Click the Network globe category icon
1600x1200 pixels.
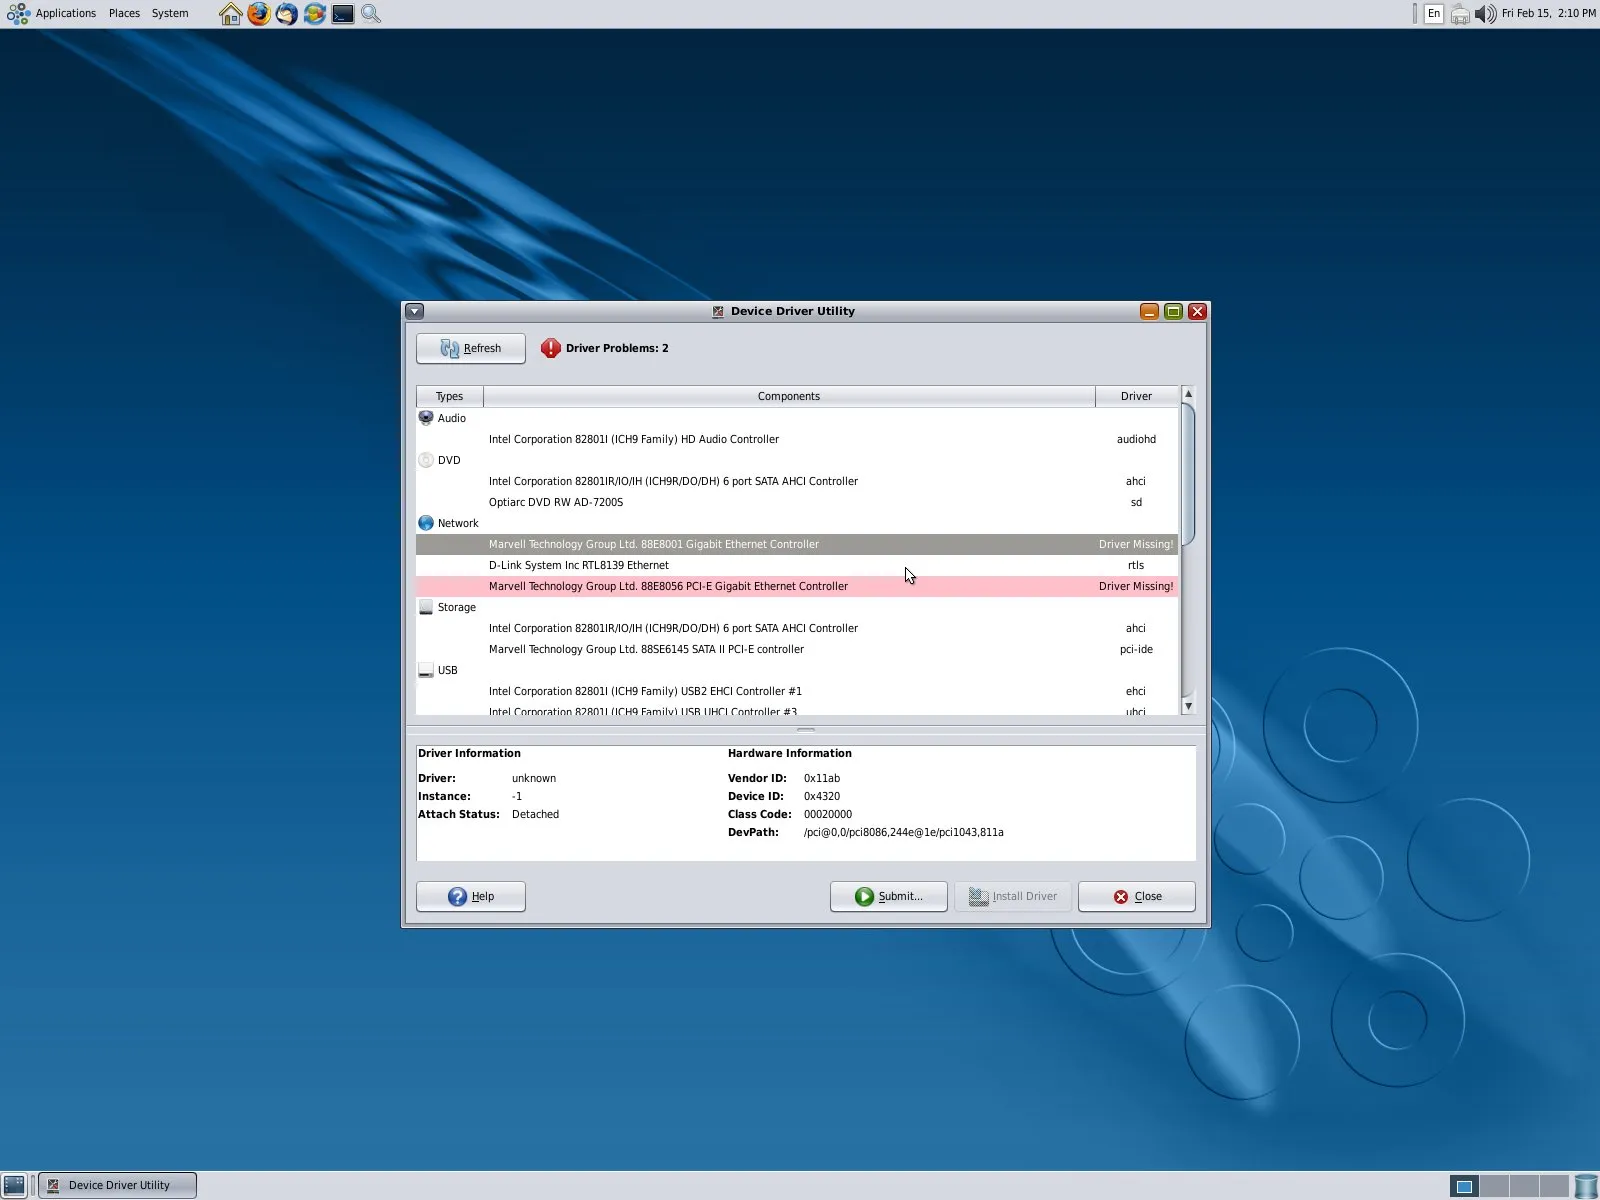click(x=426, y=523)
